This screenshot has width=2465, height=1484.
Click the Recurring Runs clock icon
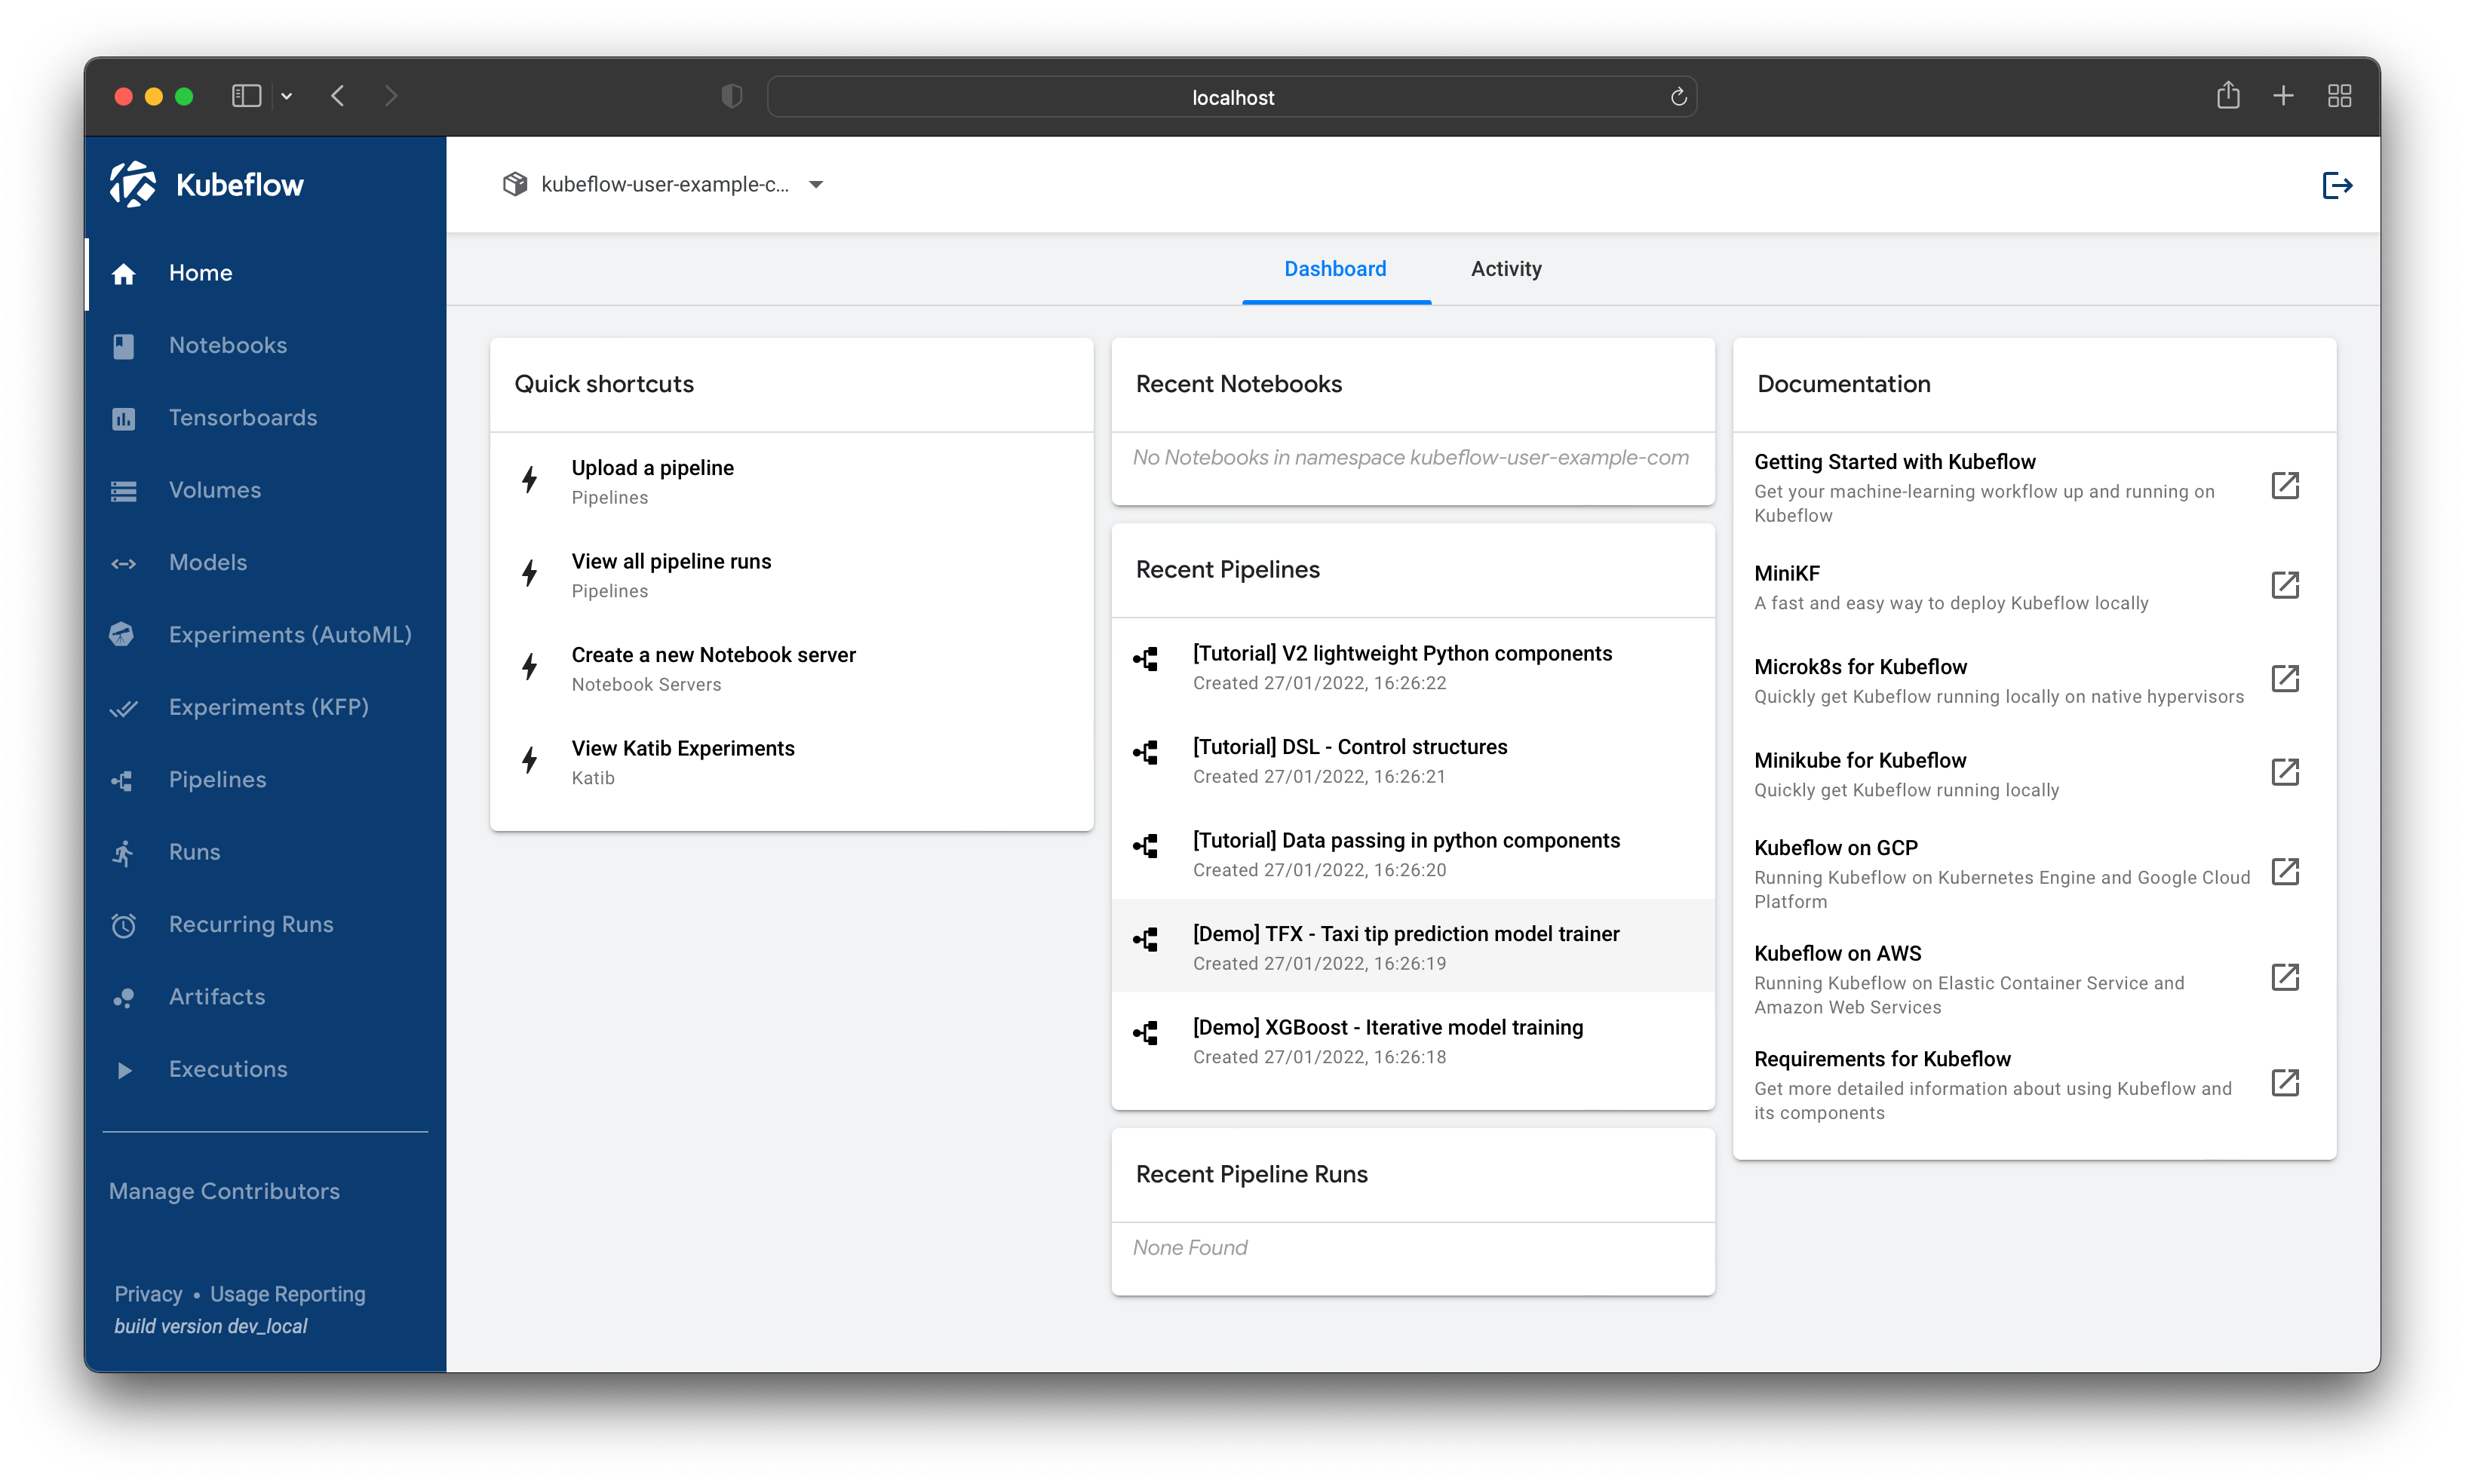coord(124,924)
